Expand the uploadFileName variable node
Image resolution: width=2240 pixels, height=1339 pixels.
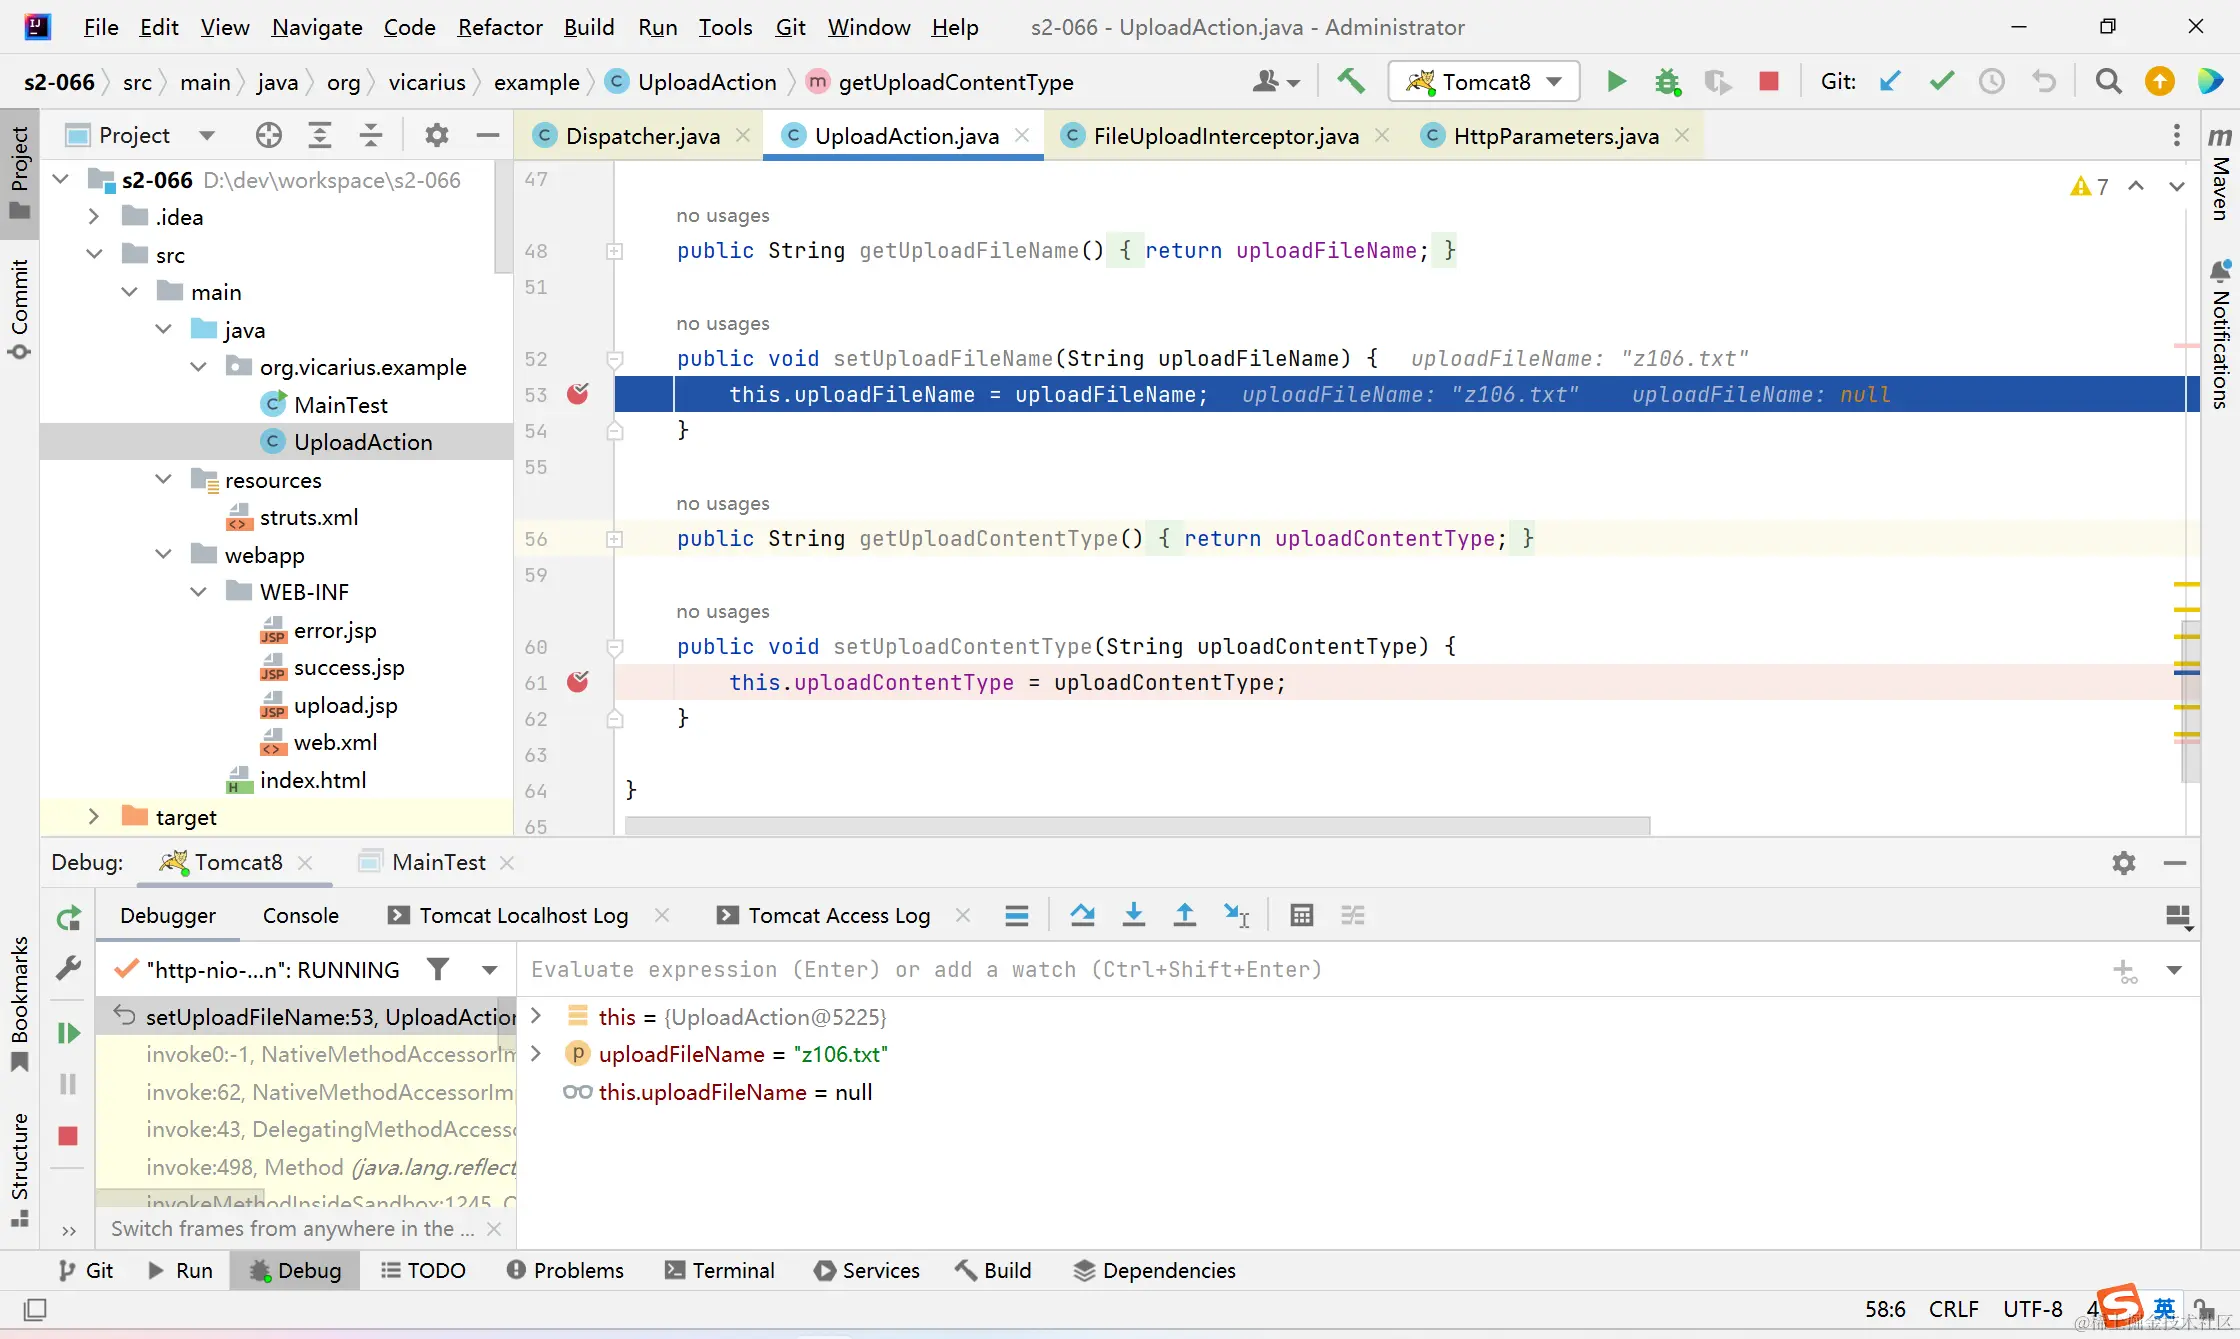click(536, 1054)
